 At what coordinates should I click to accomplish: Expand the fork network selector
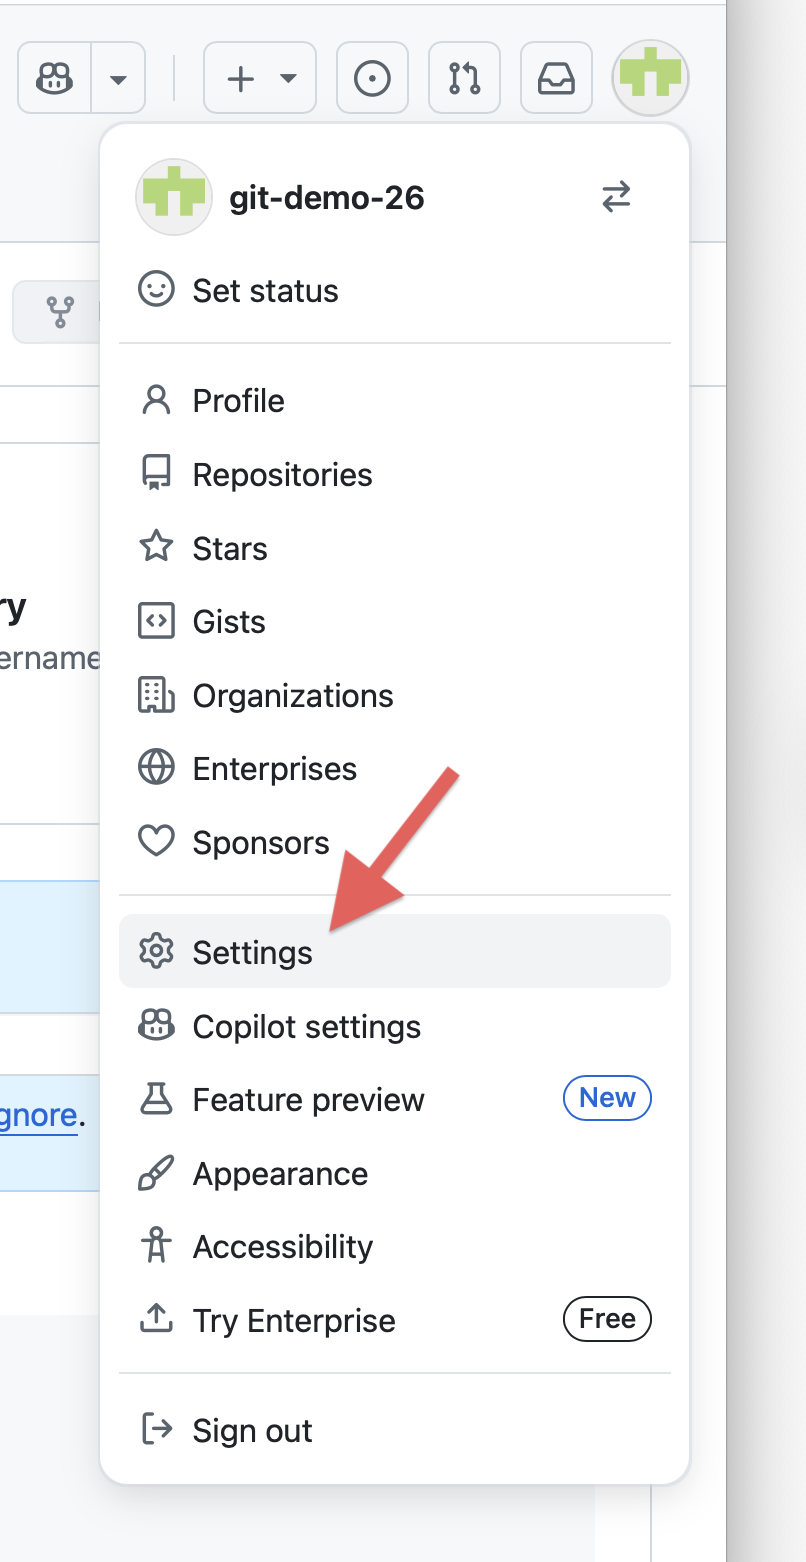[60, 311]
